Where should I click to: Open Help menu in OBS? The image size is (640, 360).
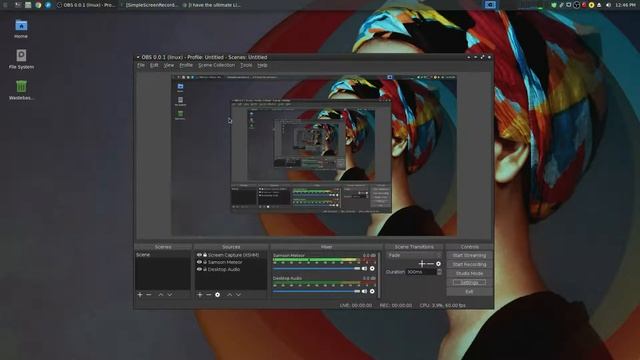[x=262, y=65]
